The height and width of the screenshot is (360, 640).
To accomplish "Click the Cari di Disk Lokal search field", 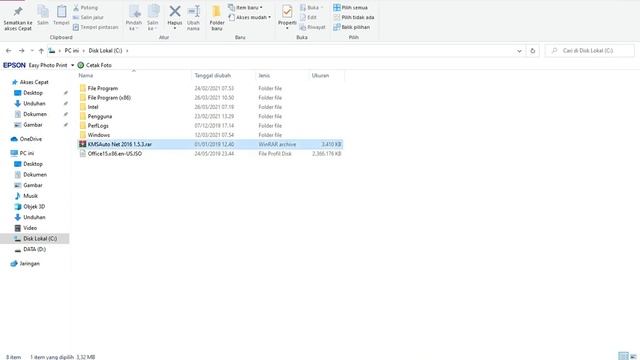I will (589, 51).
